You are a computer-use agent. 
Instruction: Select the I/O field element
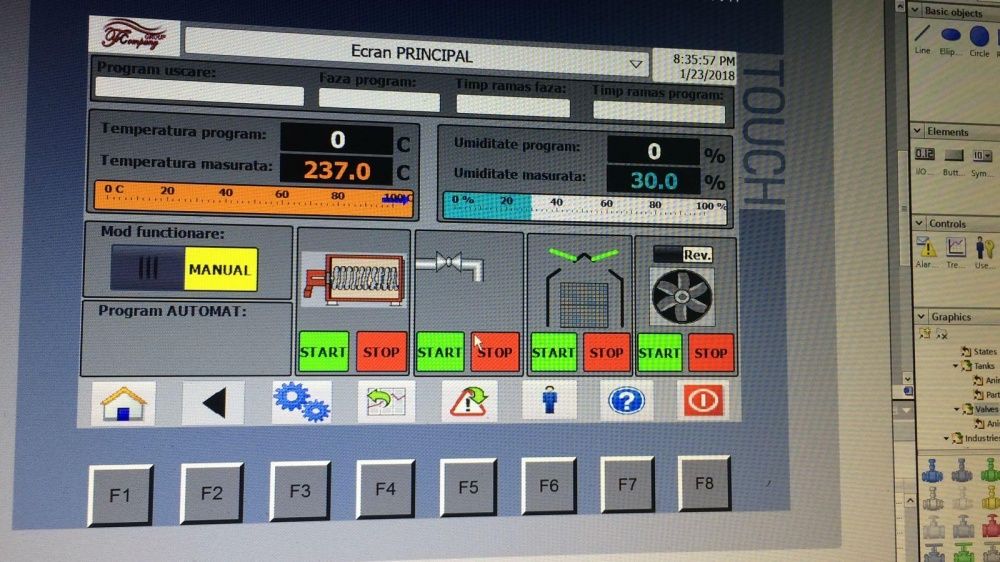[924, 161]
